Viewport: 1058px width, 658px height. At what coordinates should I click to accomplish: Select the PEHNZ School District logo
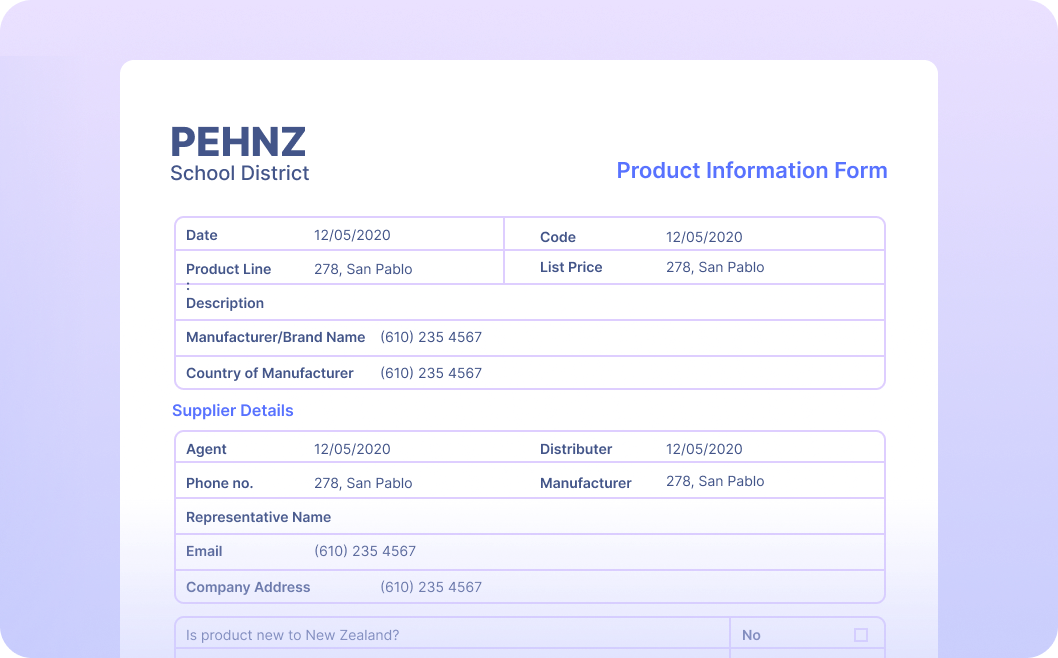(x=239, y=153)
